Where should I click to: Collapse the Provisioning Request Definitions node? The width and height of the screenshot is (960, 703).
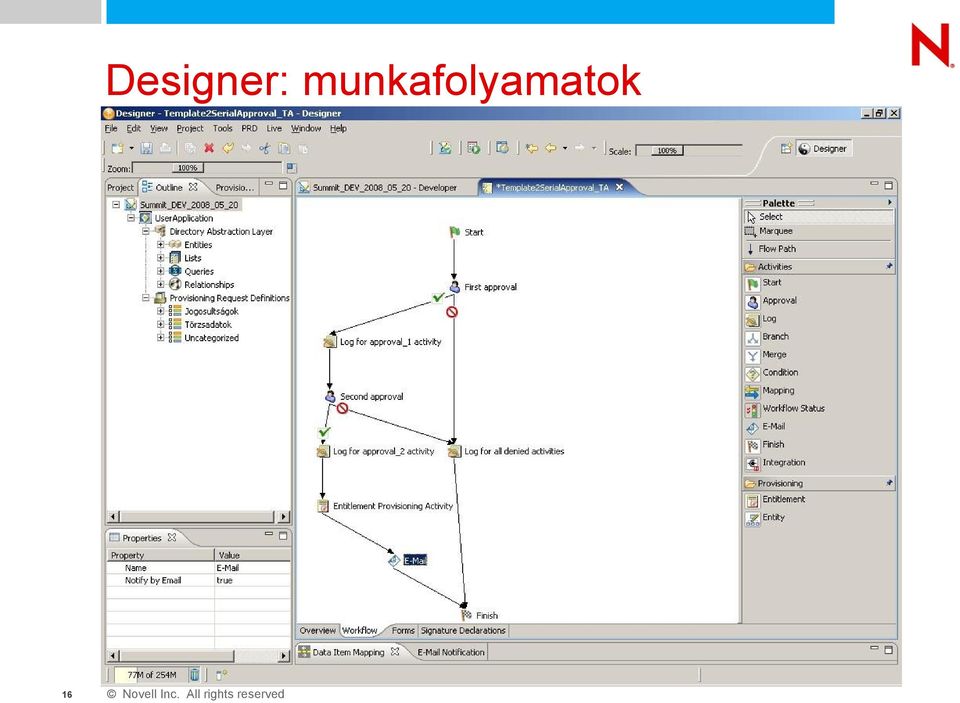point(146,298)
